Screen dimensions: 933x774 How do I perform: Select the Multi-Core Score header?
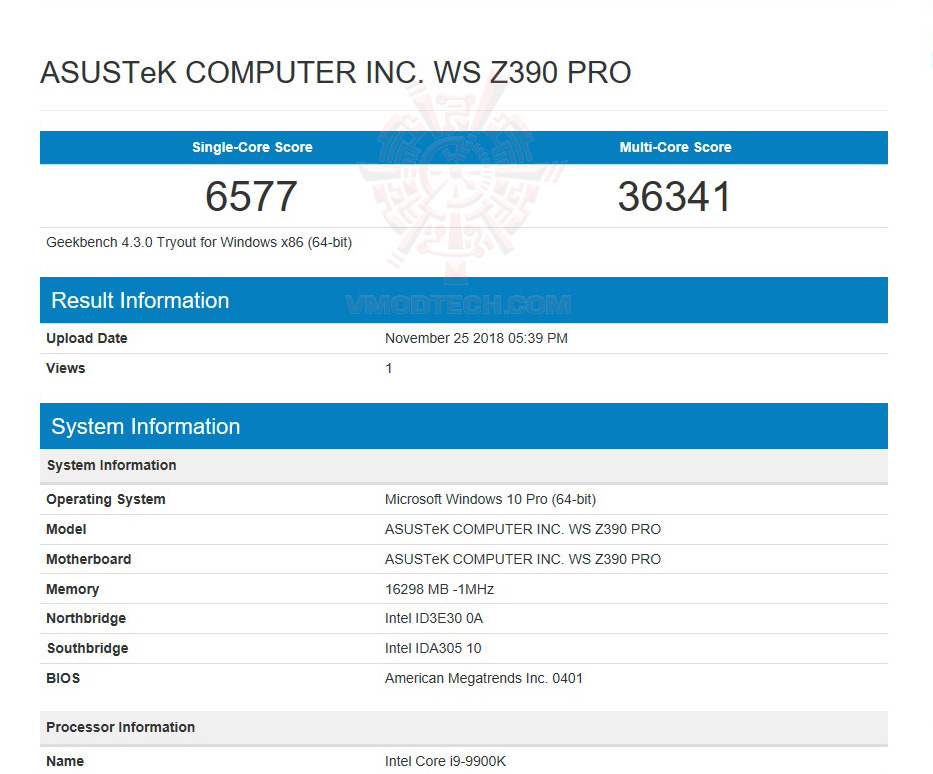(x=675, y=147)
